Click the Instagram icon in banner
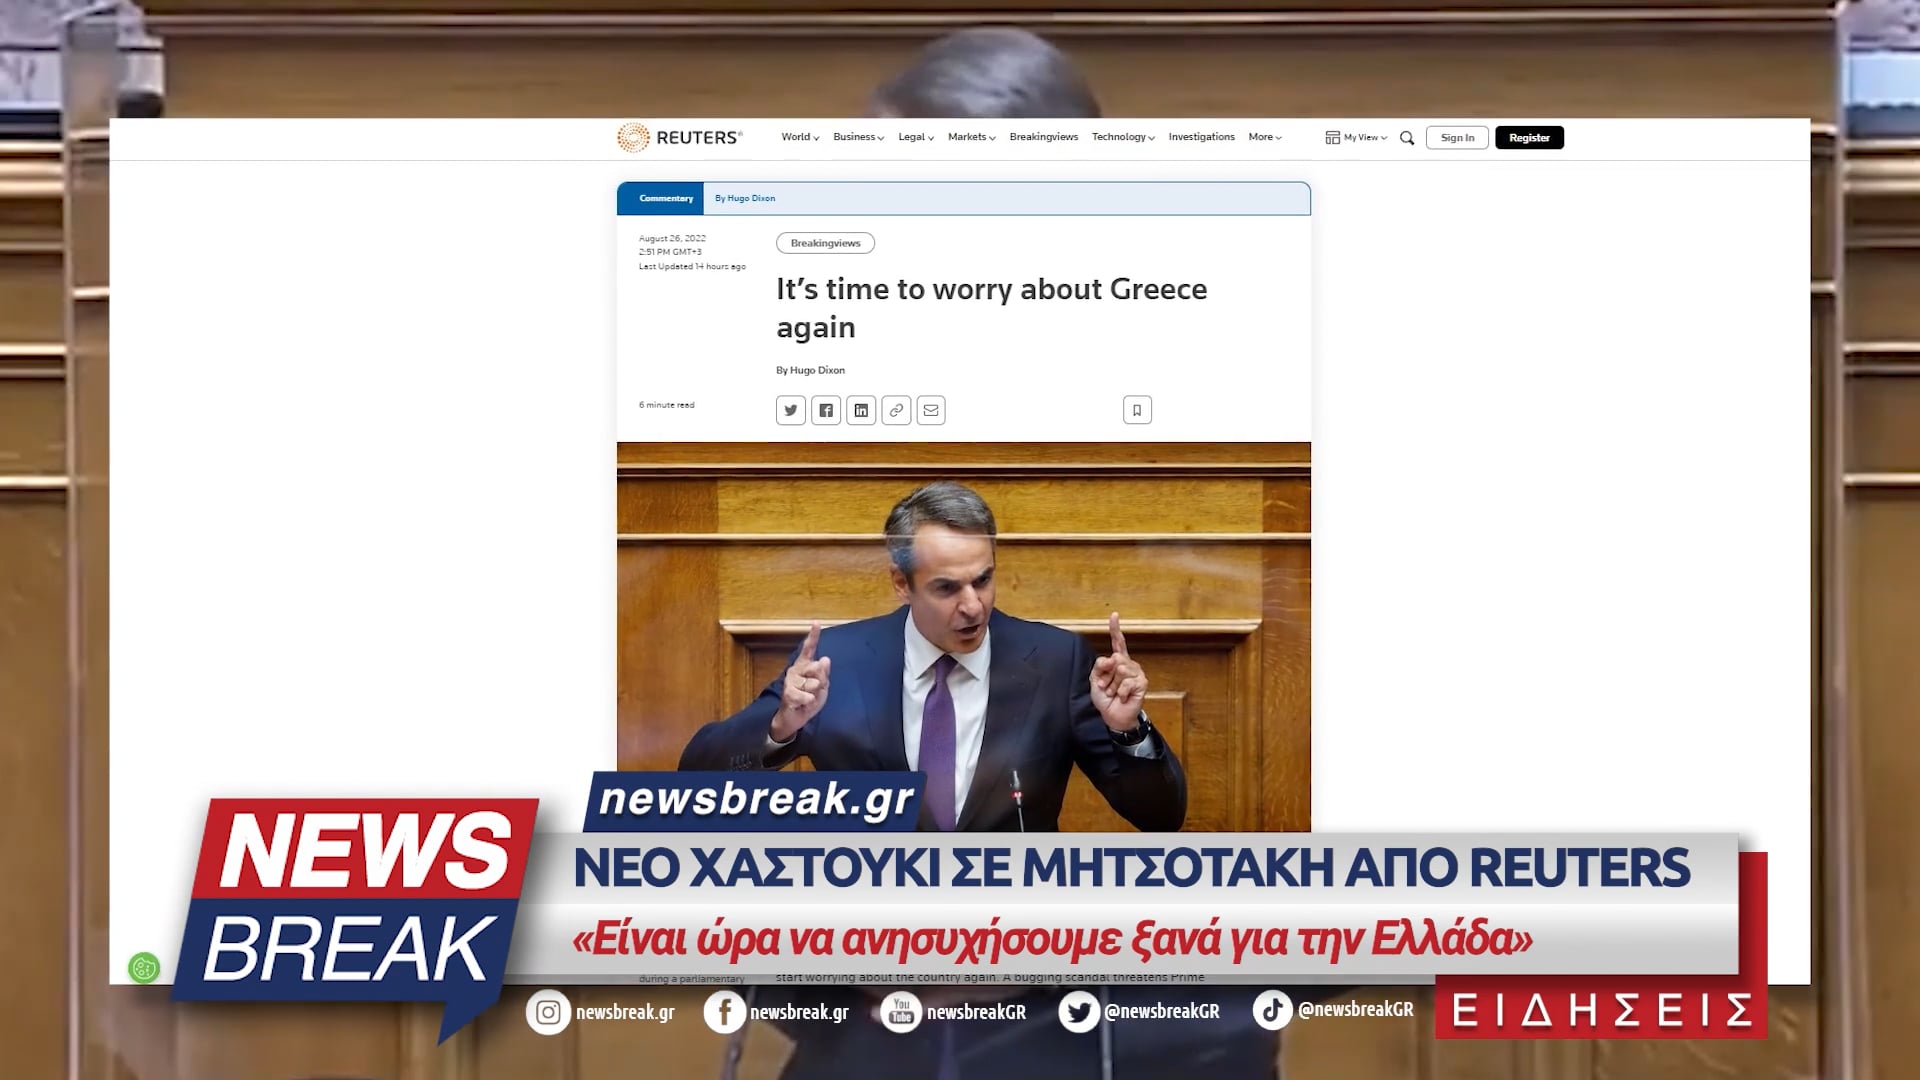Image resolution: width=1920 pixels, height=1080 pixels. 548,1012
